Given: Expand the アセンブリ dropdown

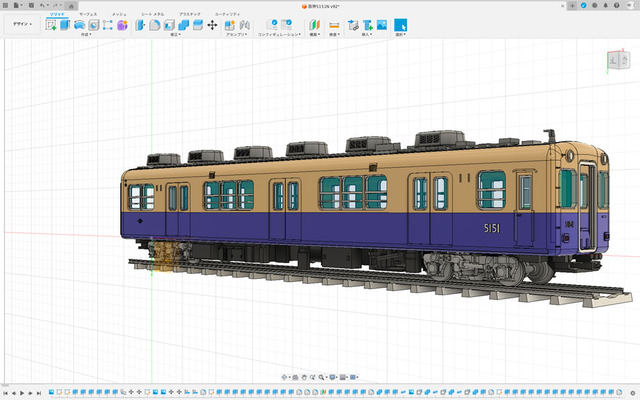Looking at the screenshot, I should 237,35.
